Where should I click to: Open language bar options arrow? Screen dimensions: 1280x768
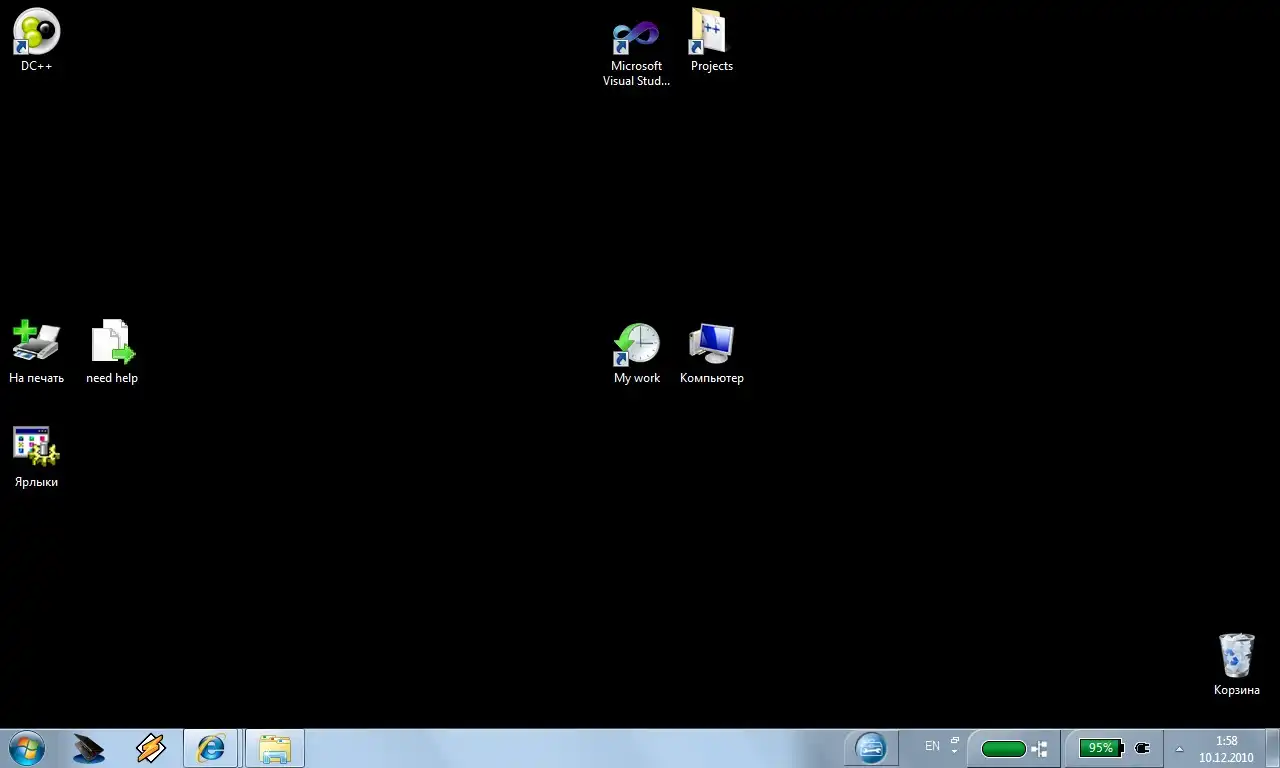955,752
